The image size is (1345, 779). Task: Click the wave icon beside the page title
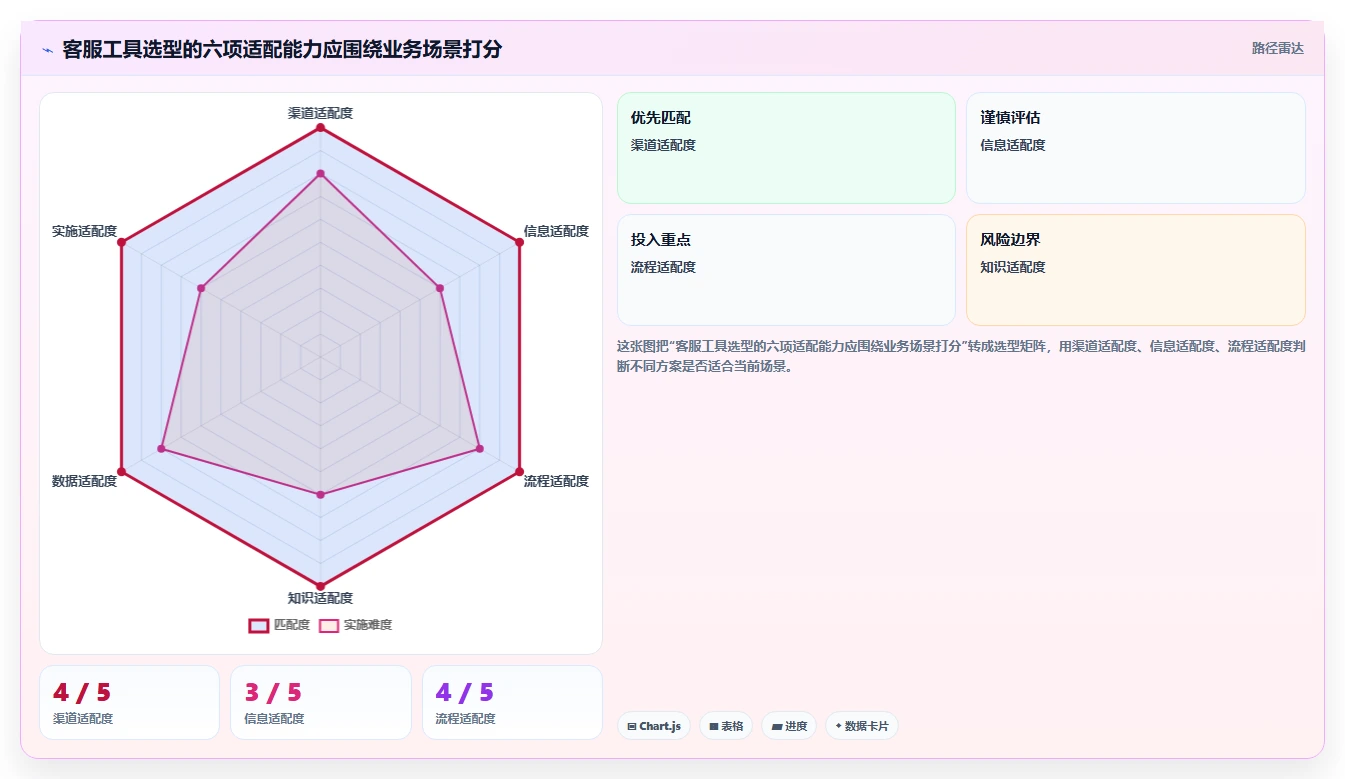click(x=47, y=49)
